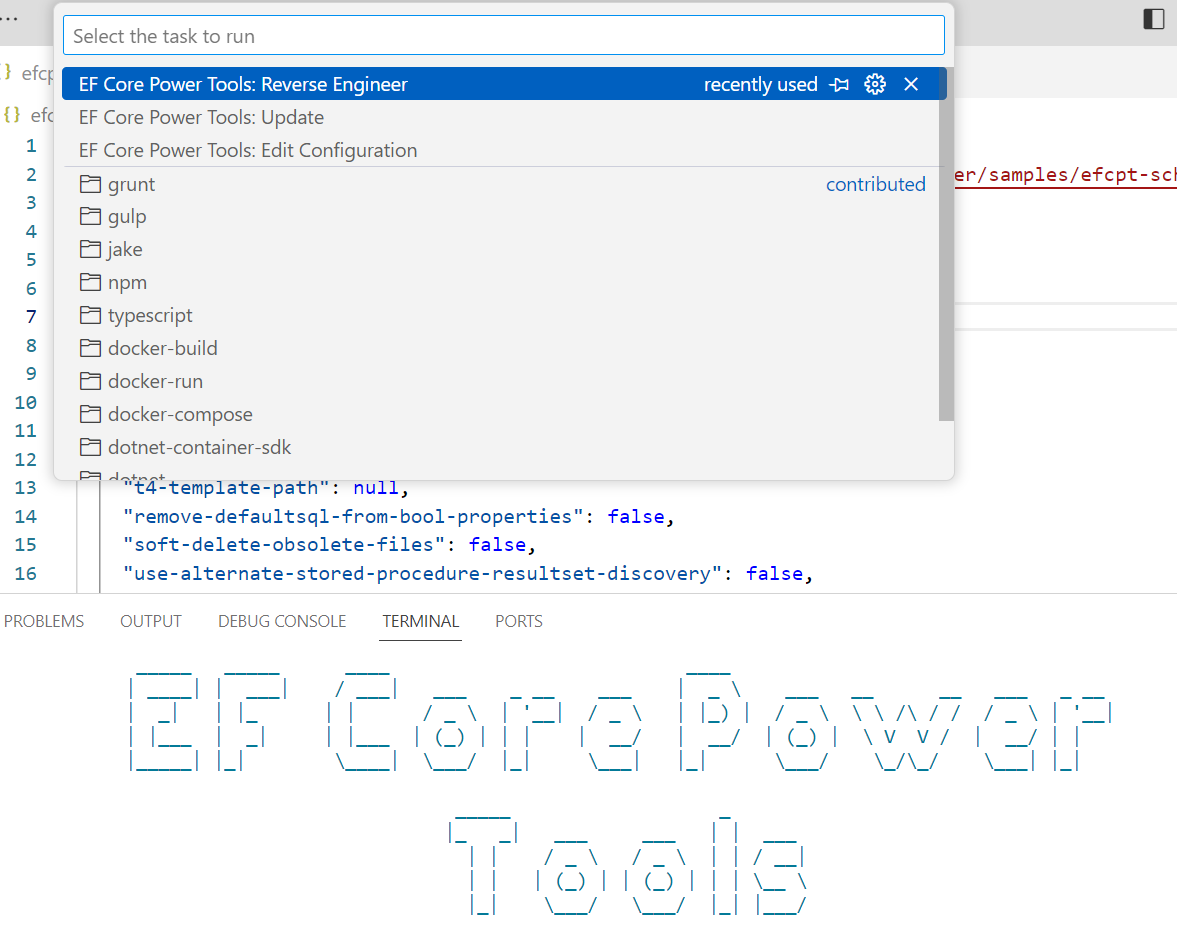
Task: Click the task list scrollbar thumb
Action: pos(946,245)
